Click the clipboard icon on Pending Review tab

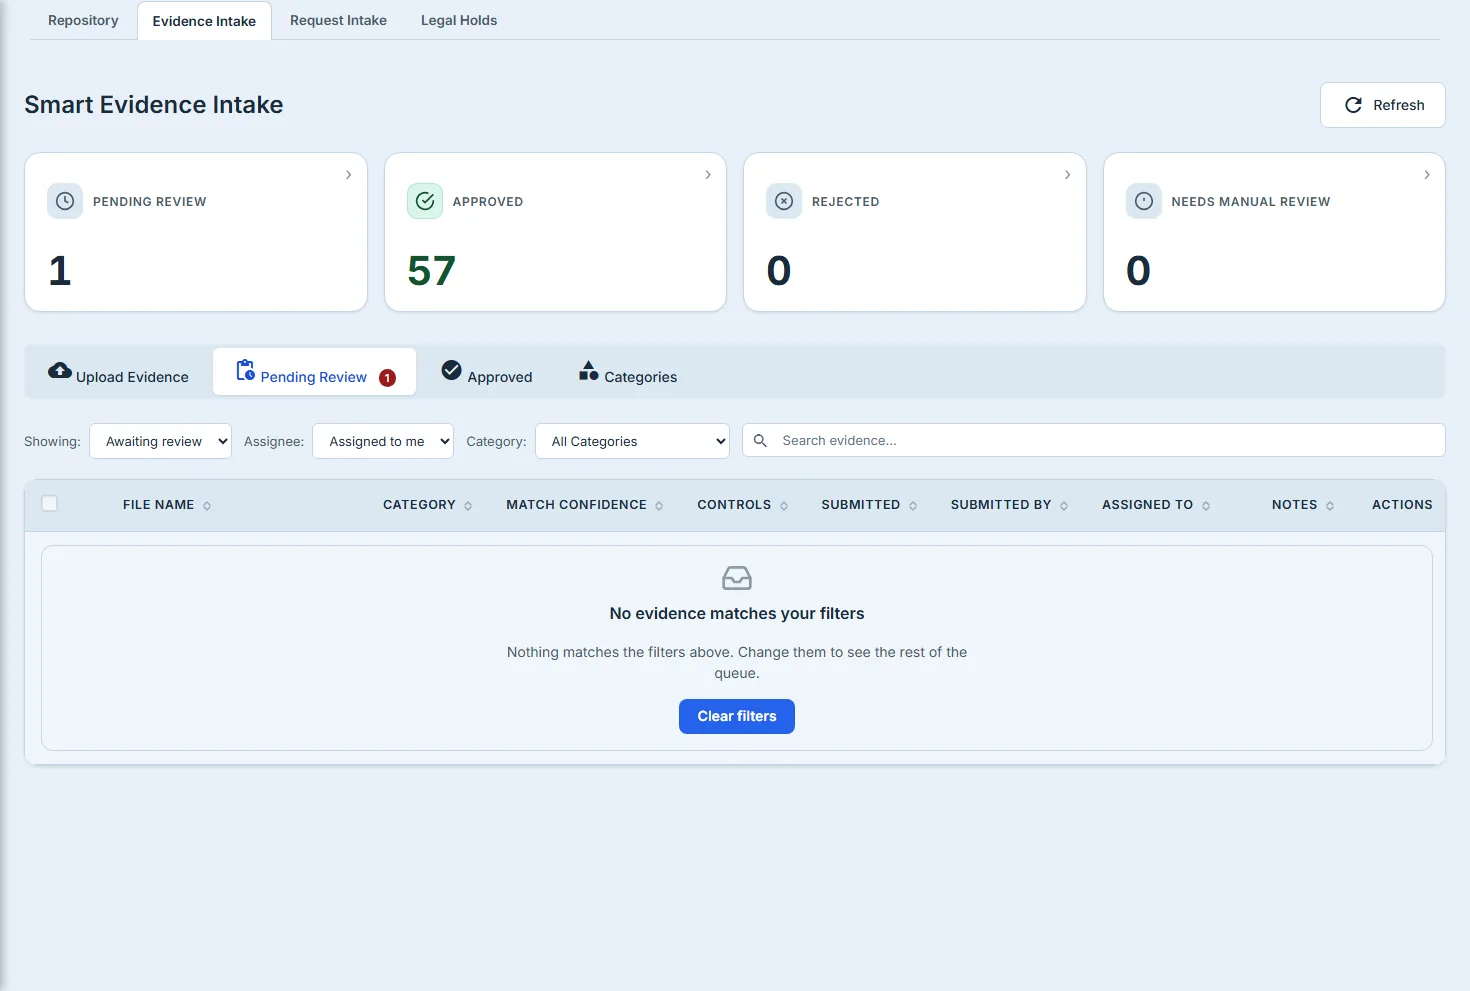pos(245,370)
